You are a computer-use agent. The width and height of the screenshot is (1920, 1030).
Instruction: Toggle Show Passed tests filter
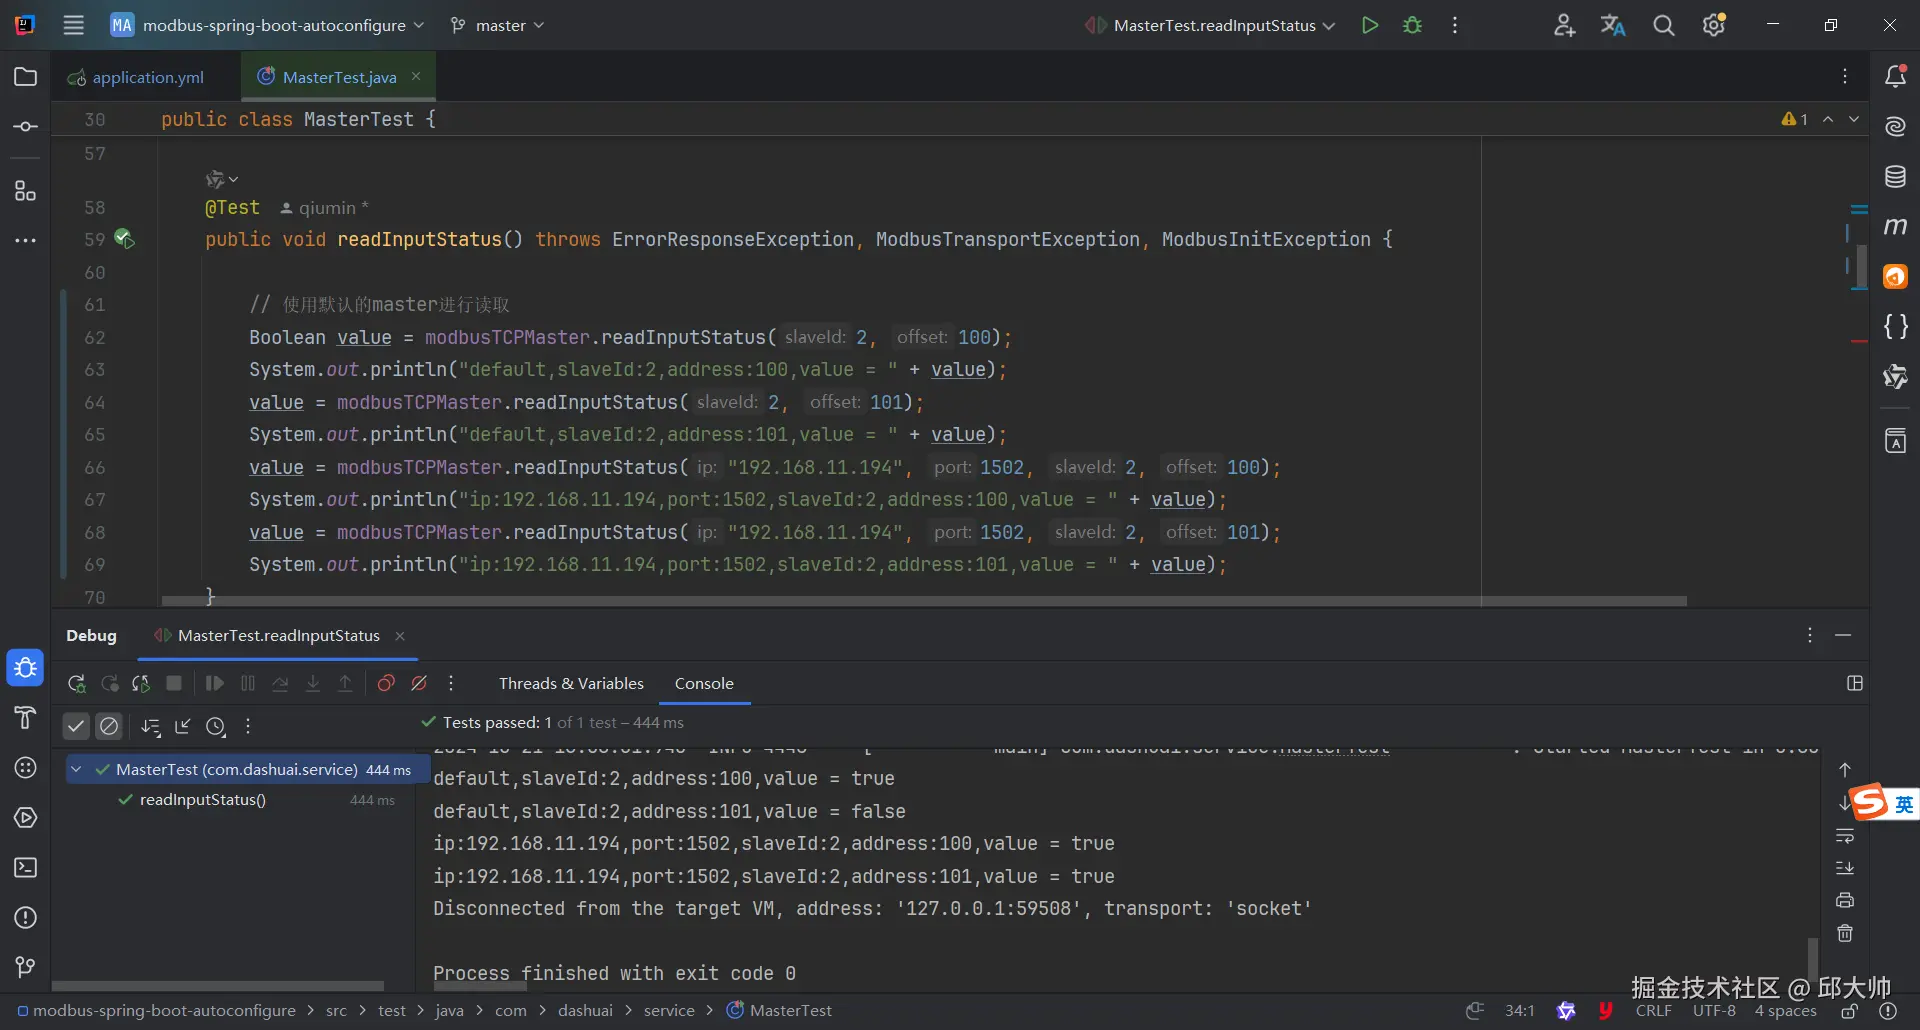[76, 726]
